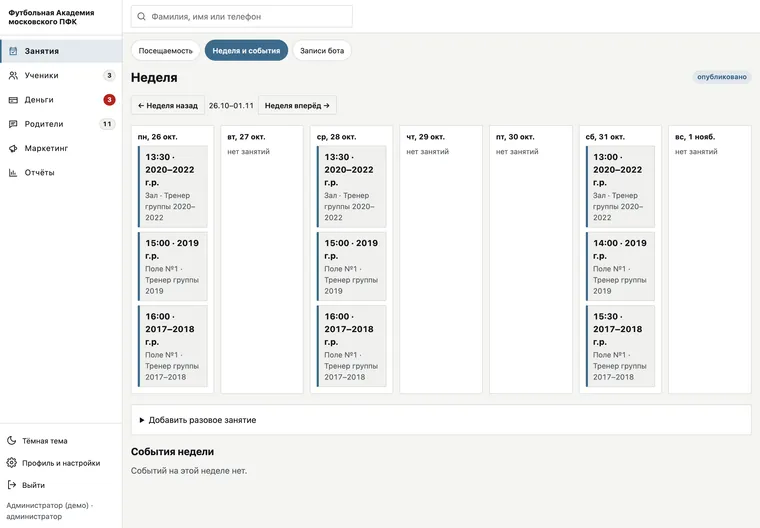This screenshot has width=760, height=528.
Task: Click the вт, 27 окт. day header
Action: [x=246, y=137]
